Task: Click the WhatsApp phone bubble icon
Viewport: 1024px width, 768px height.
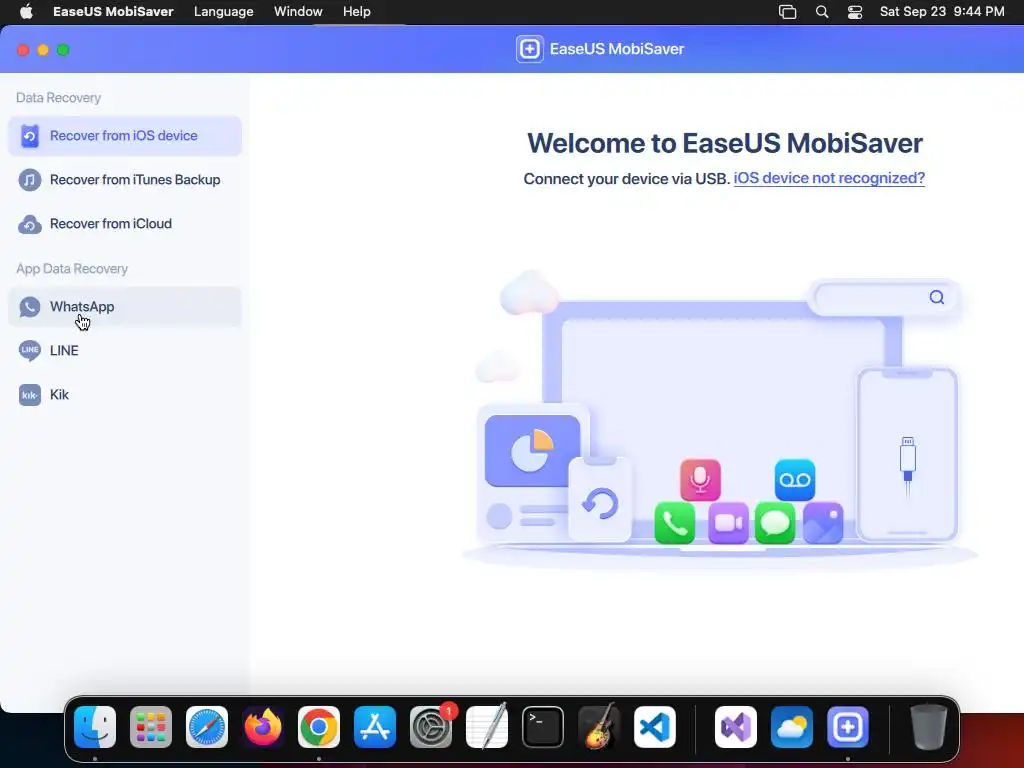Action: 29,306
